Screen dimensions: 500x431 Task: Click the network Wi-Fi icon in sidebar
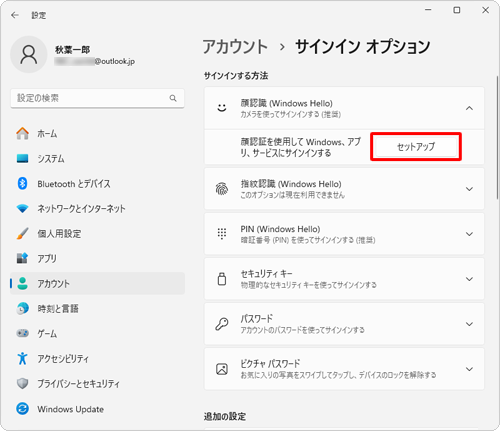(x=22, y=209)
